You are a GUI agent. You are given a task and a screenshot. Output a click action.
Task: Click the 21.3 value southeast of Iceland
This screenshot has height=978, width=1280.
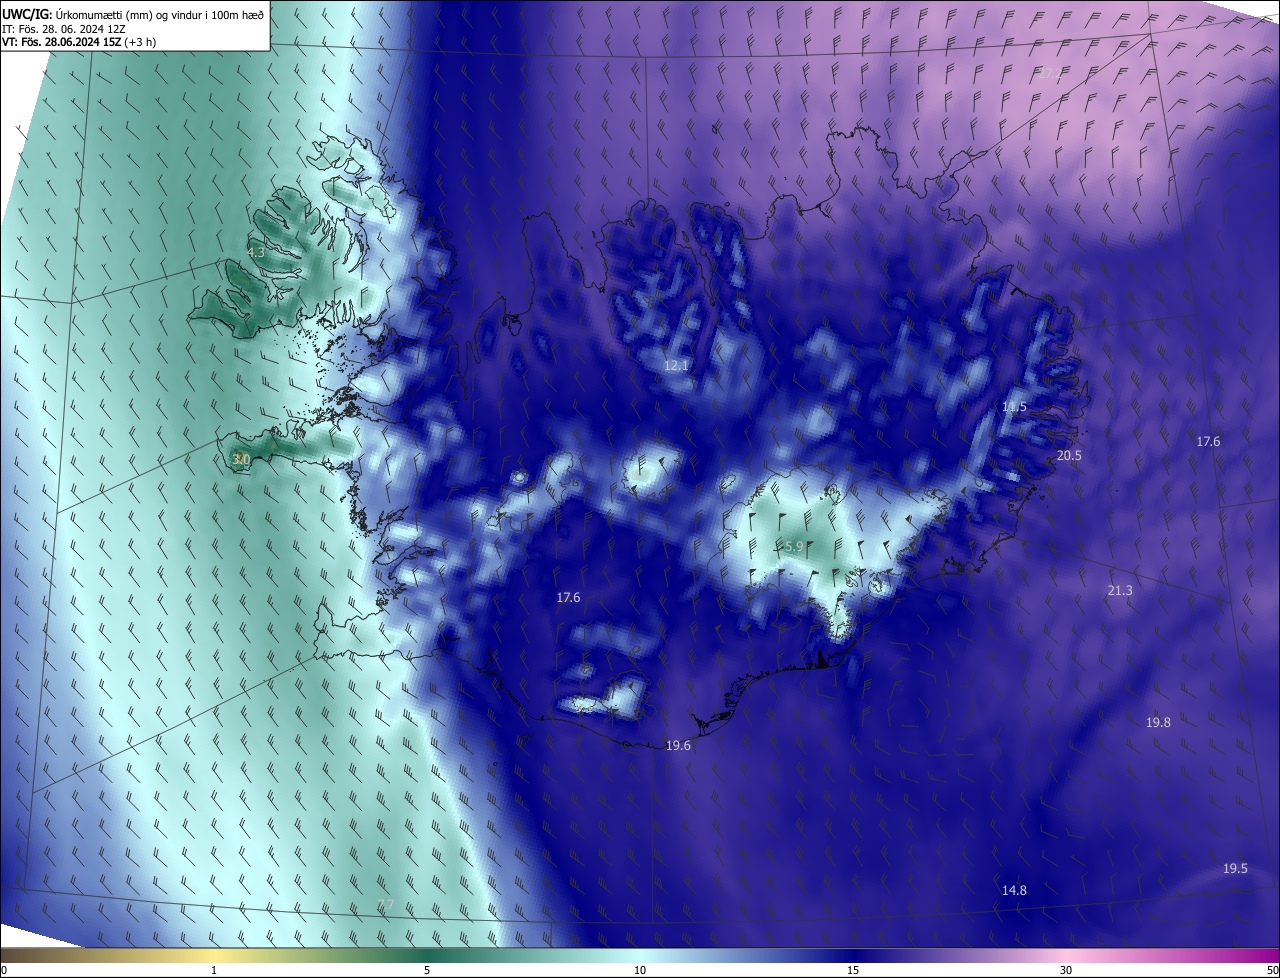[x=1120, y=591]
